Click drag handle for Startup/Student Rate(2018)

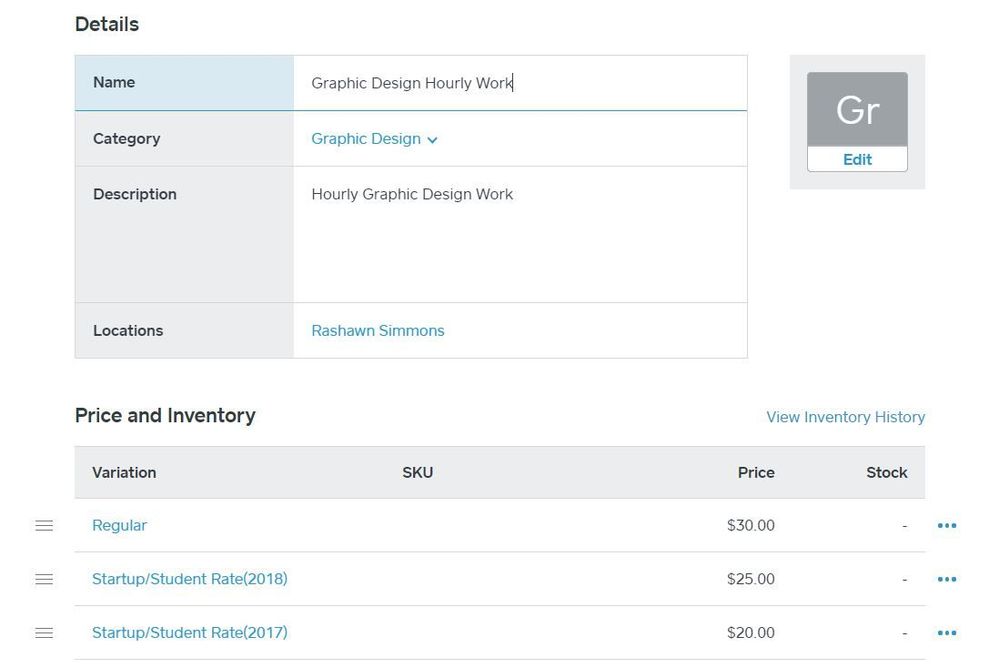coord(44,579)
